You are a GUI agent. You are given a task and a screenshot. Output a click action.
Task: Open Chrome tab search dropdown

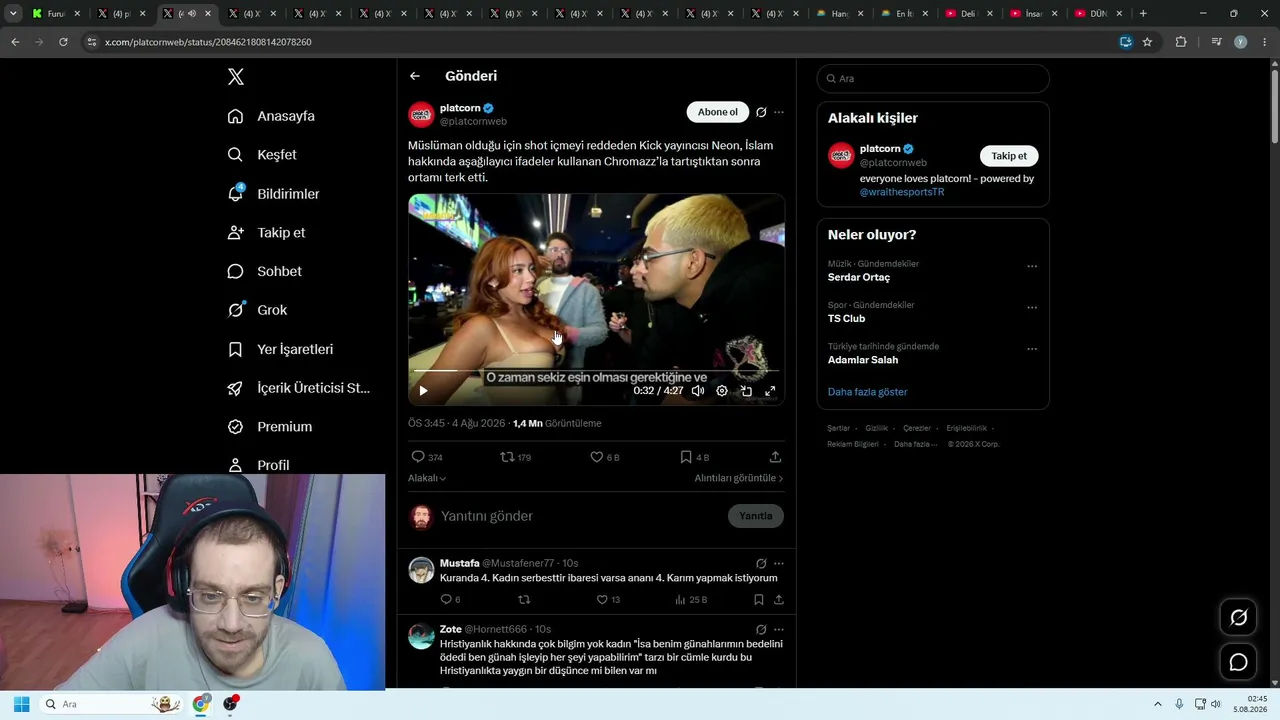click(12, 14)
